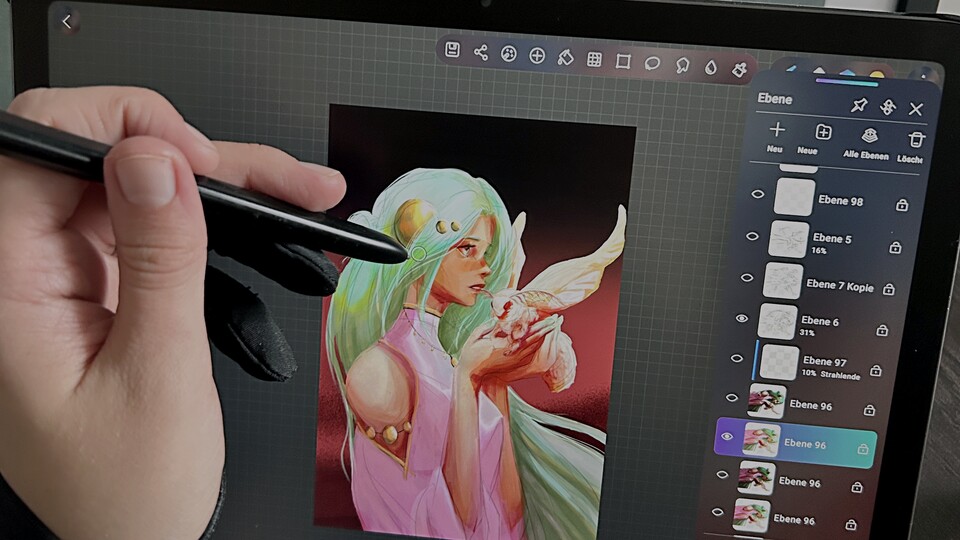The width and height of the screenshot is (960, 540).
Task: Add a new layer with Neu
Action: (x=776, y=137)
